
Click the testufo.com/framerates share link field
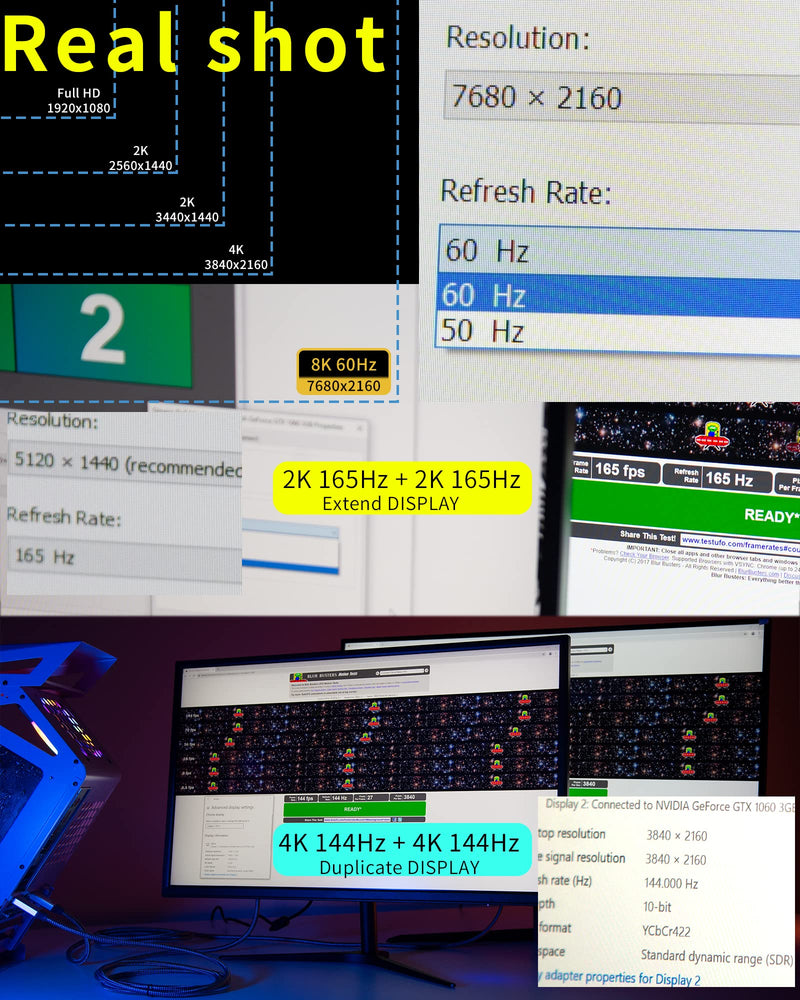[x=740, y=543]
